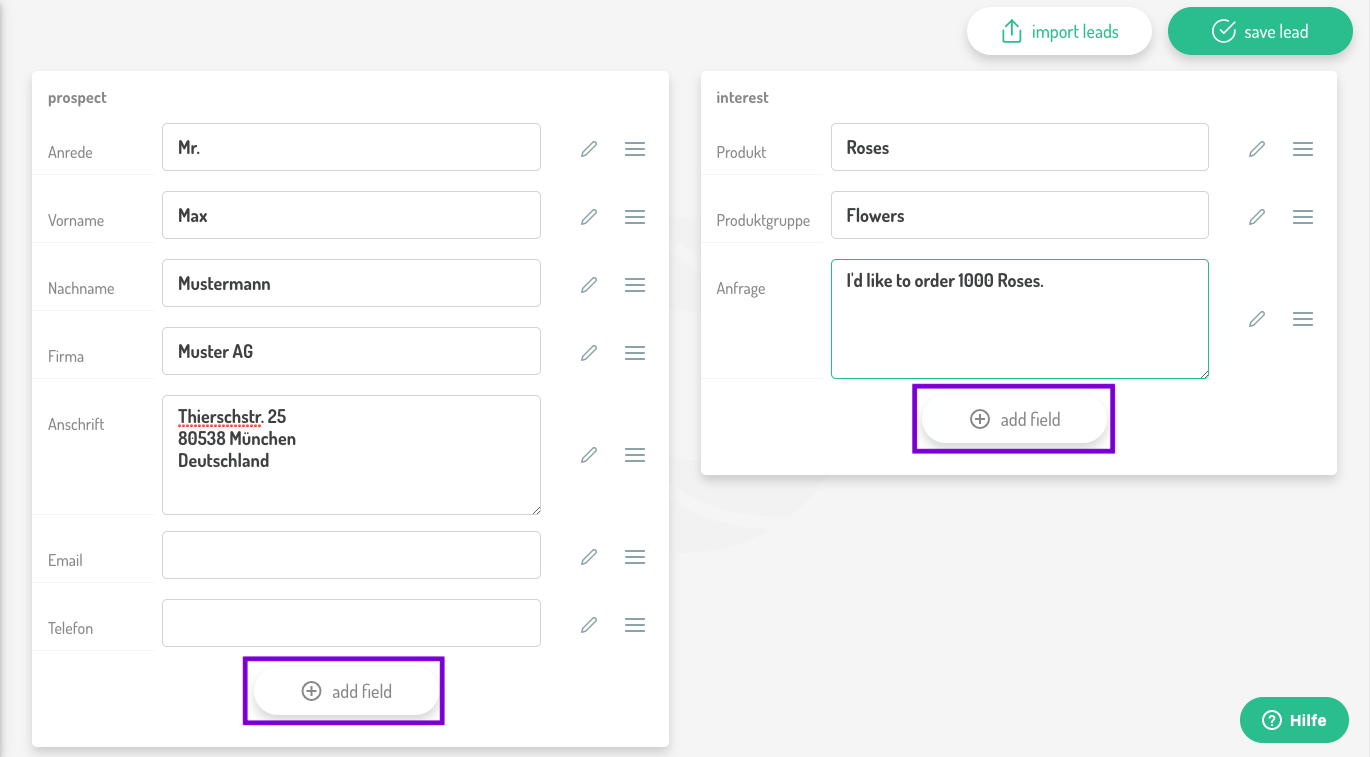Add a field to the interest section

[1014, 419]
